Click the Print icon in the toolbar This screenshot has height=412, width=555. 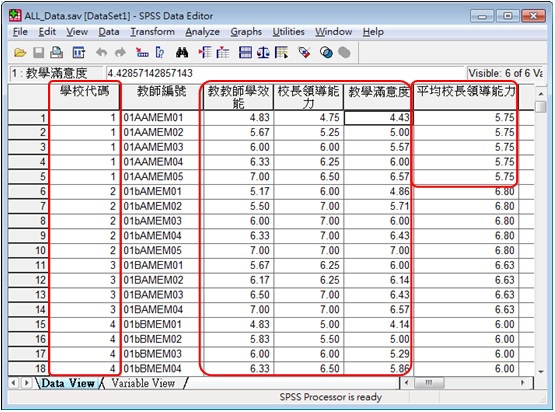click(x=56, y=53)
